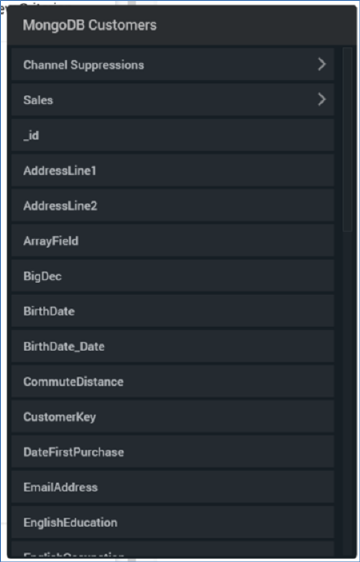Click the MongoDB Customers header title
This screenshot has height=562, width=360.
coord(90,25)
